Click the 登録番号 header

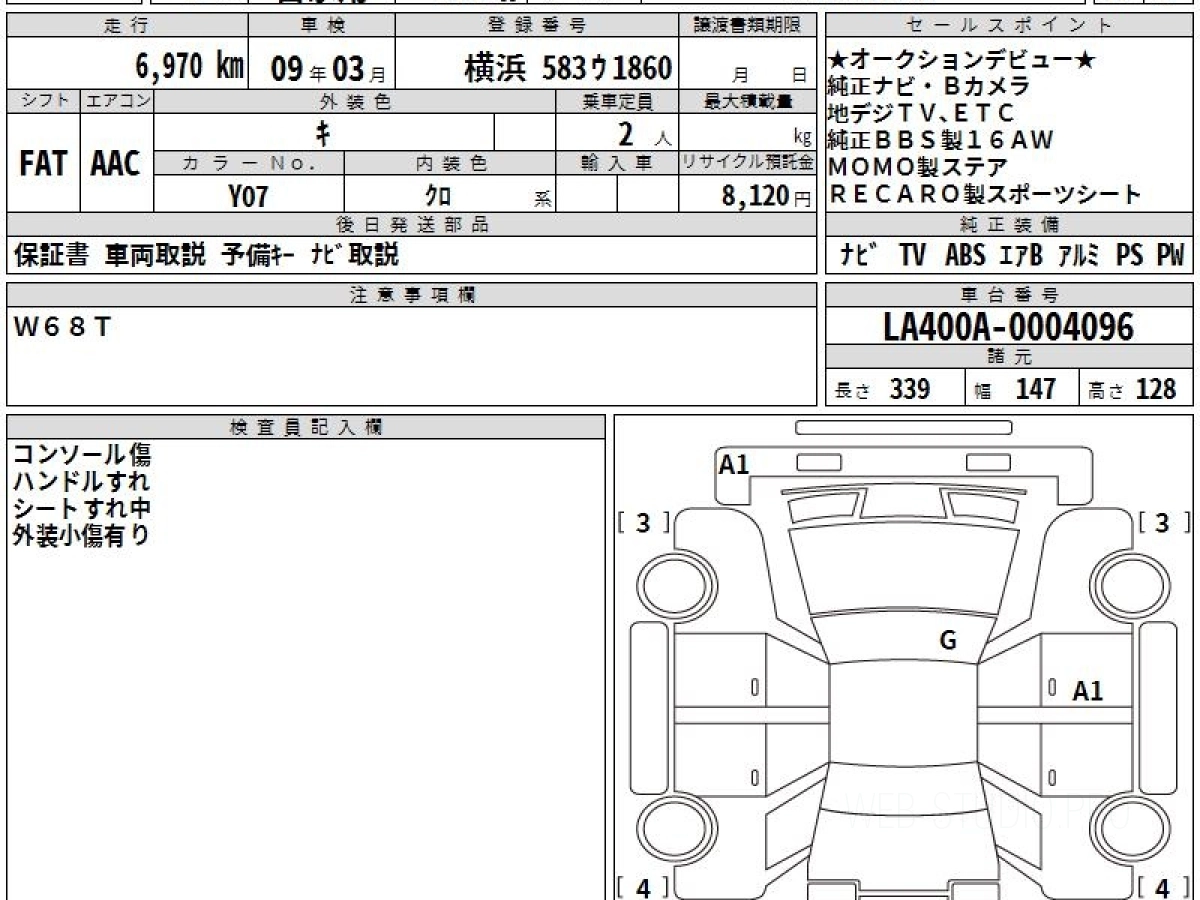[x=538, y=26]
